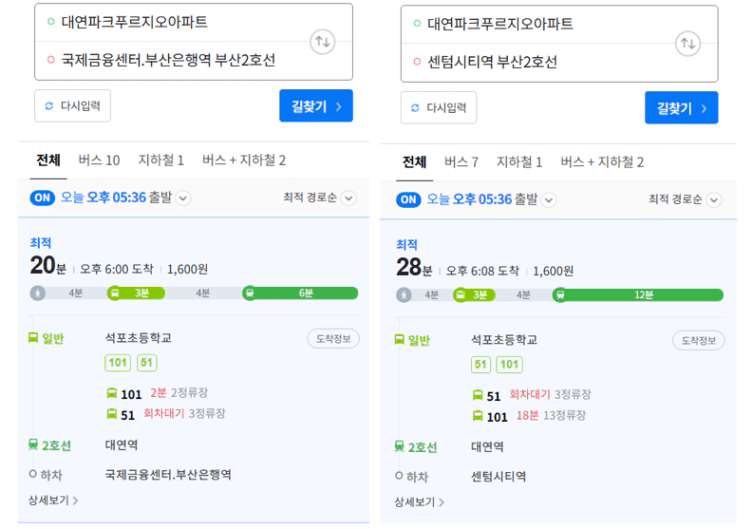Click left 길찾기 search button
753x529 pixels.
tap(316, 106)
